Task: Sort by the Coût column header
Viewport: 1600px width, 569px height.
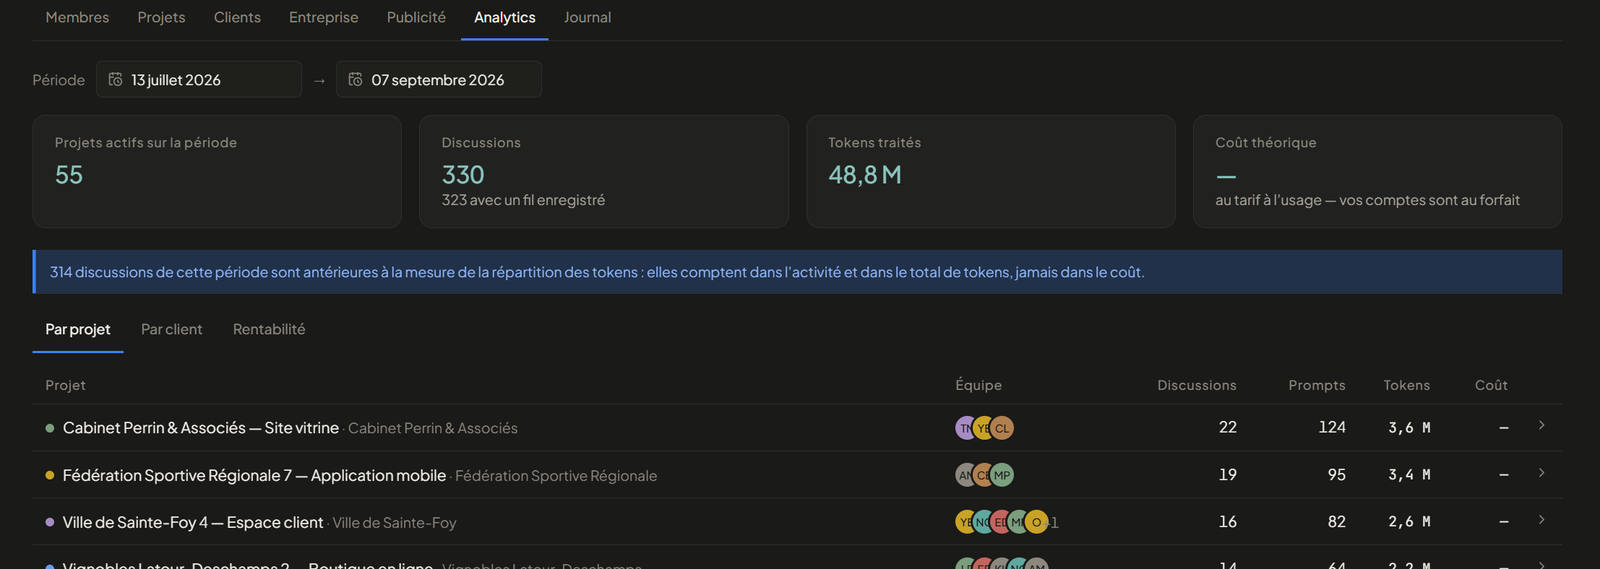Action: pos(1491,386)
